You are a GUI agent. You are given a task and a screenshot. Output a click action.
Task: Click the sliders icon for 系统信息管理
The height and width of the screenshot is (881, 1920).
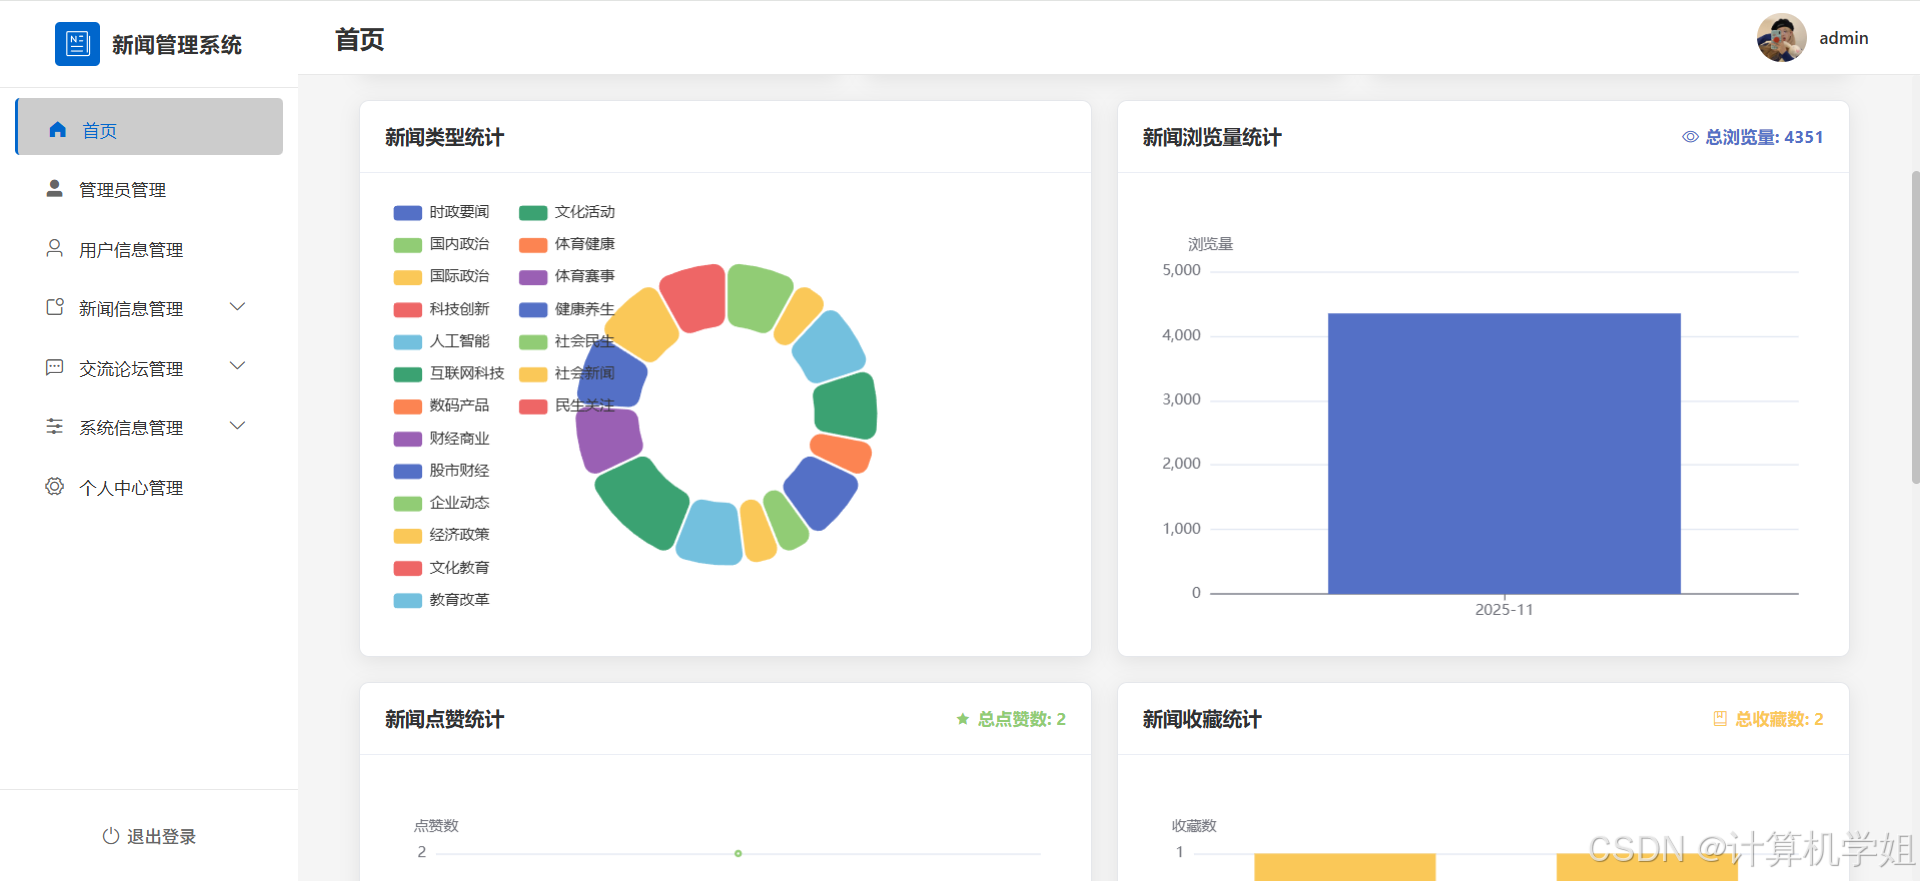(55, 427)
